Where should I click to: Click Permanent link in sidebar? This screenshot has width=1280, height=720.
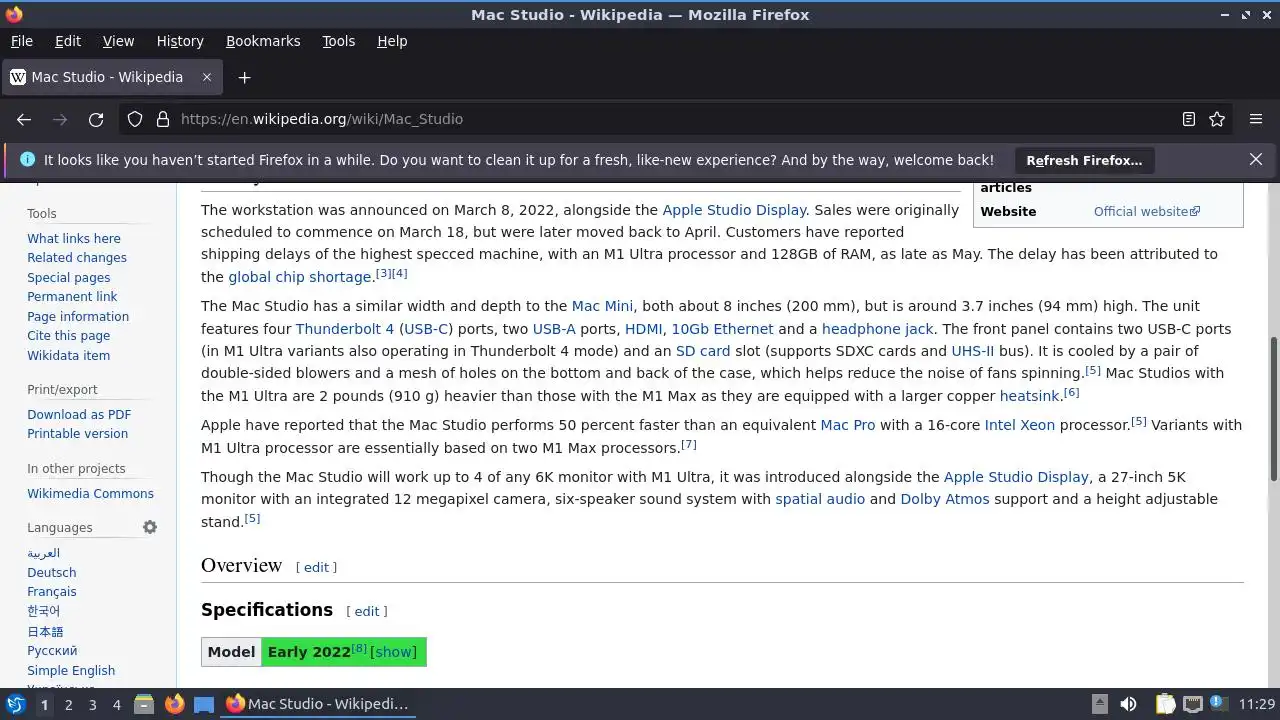click(72, 297)
